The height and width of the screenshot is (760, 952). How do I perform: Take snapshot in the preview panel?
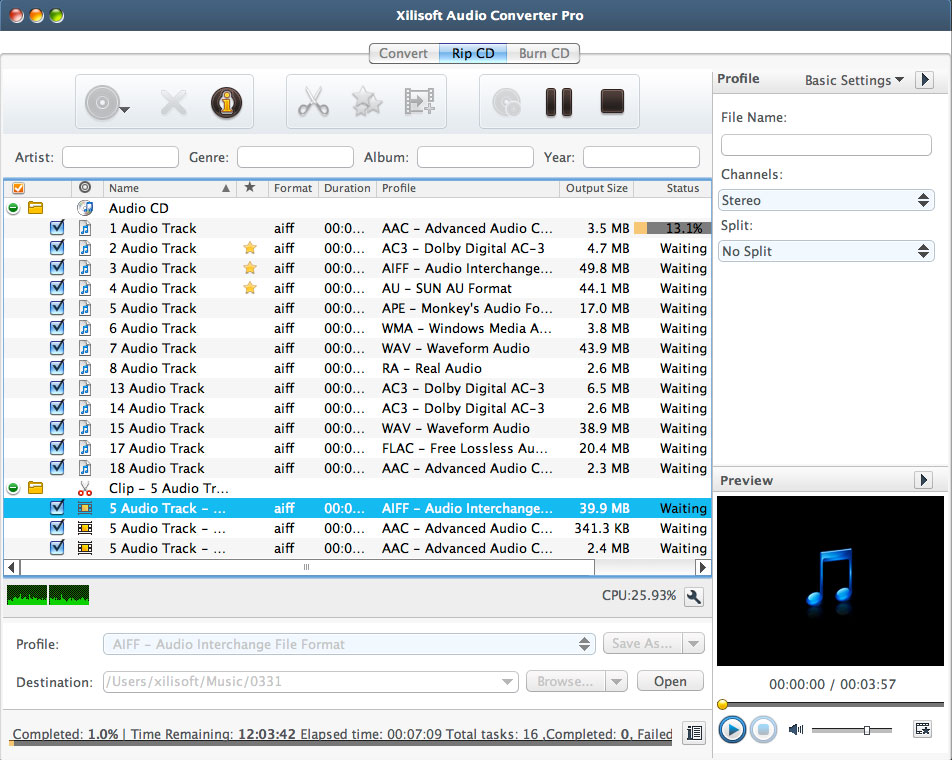coord(922,730)
